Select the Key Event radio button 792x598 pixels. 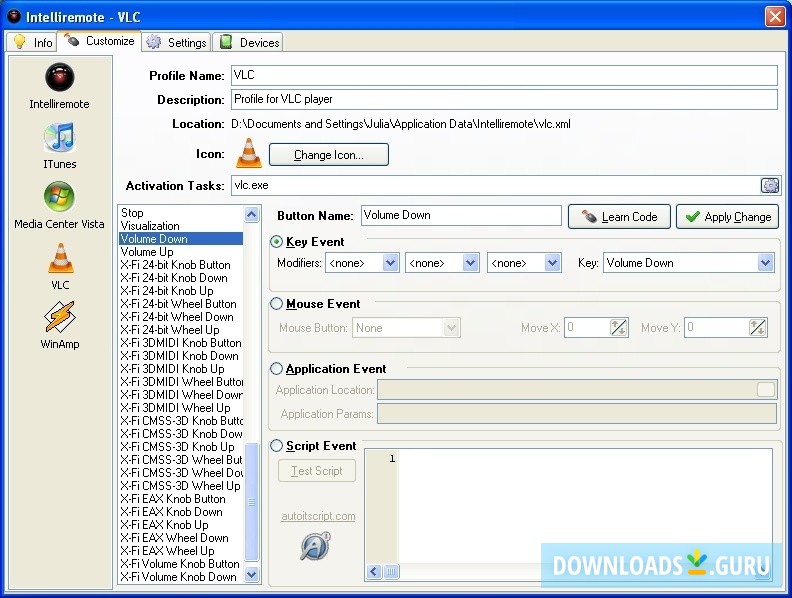[276, 242]
